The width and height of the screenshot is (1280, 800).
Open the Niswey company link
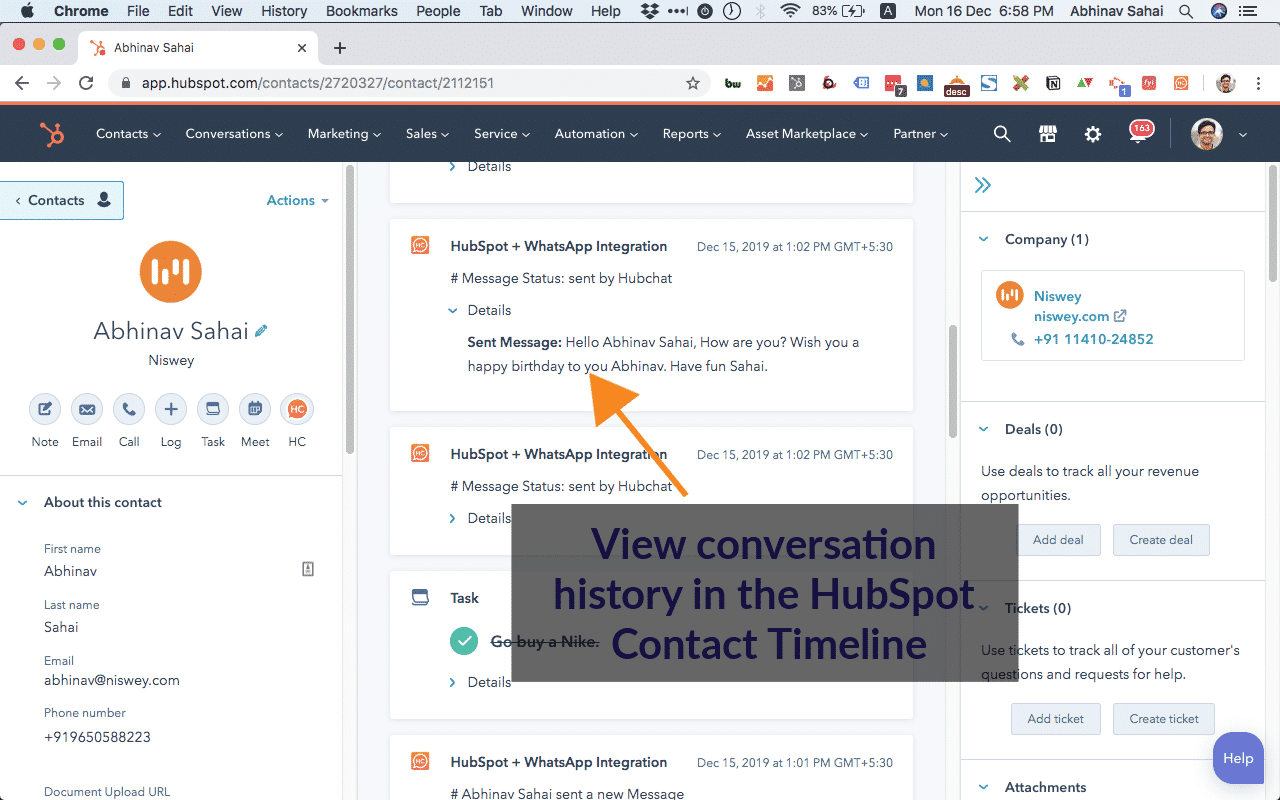[1058, 296]
